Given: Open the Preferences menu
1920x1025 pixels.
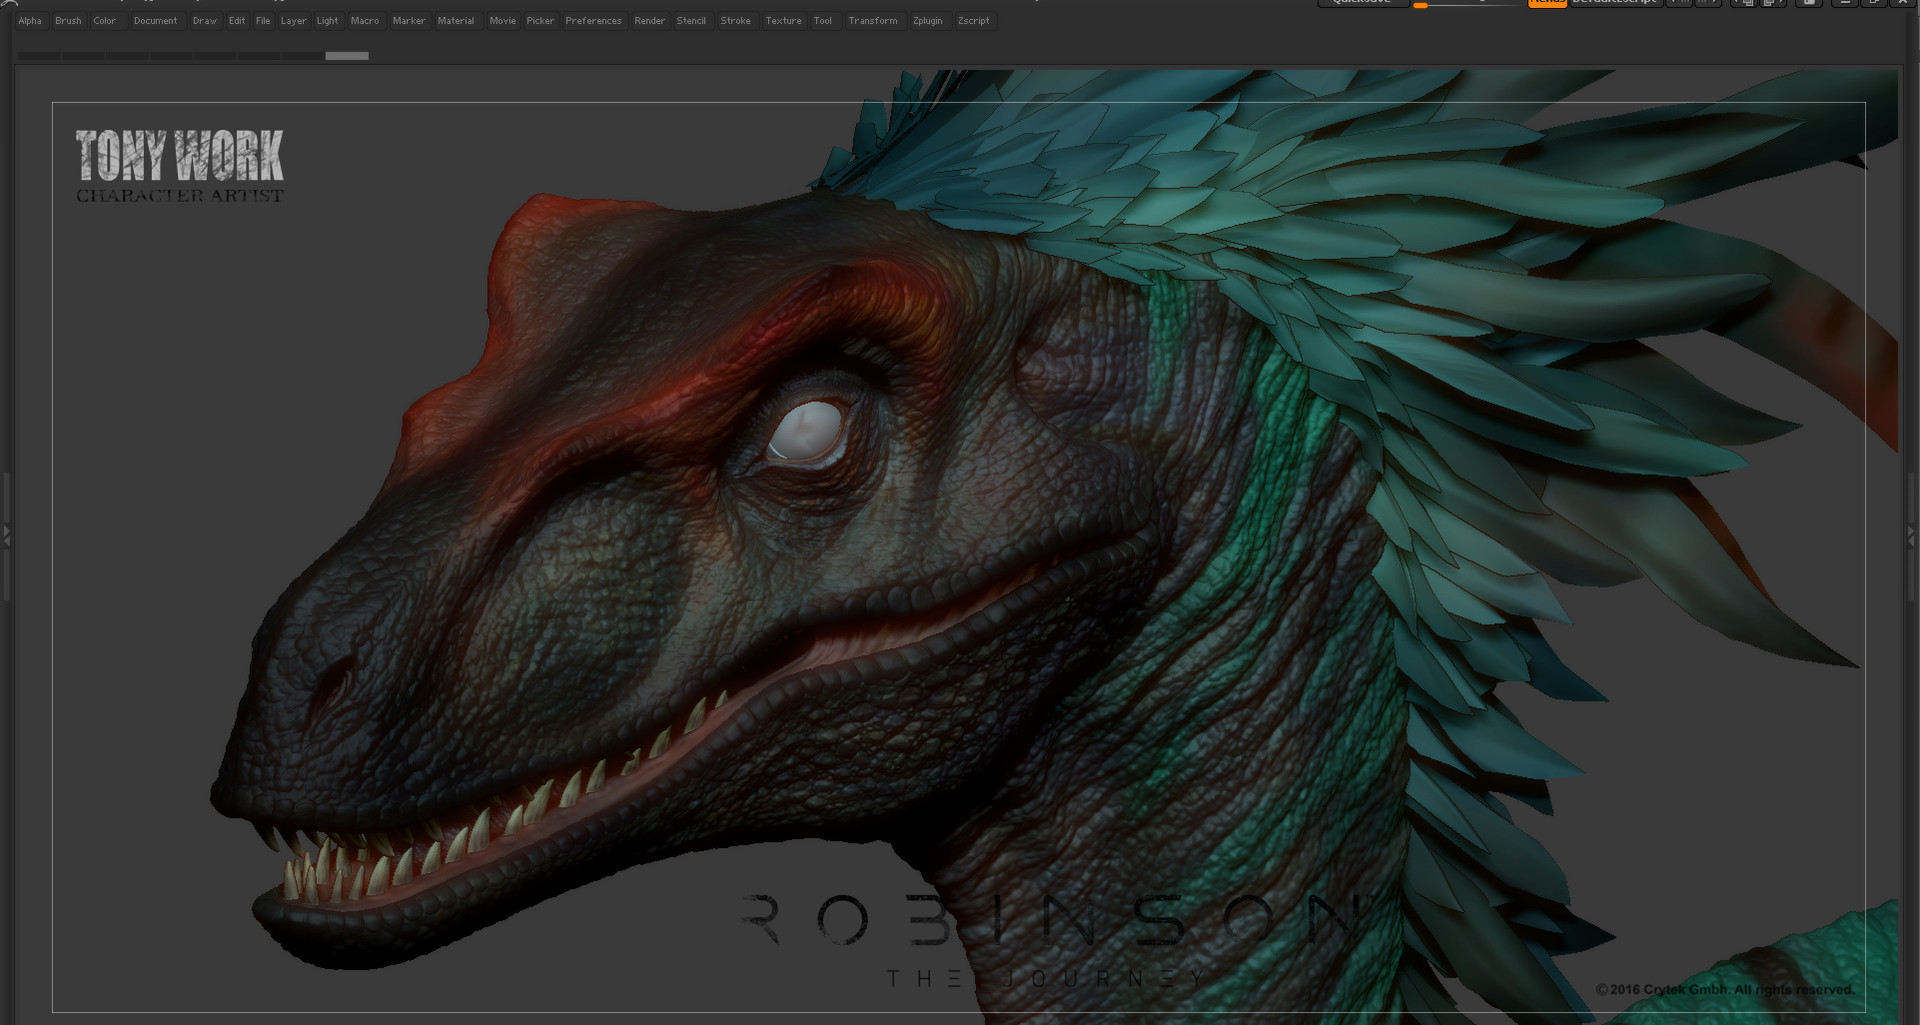Looking at the screenshot, I should [x=594, y=20].
